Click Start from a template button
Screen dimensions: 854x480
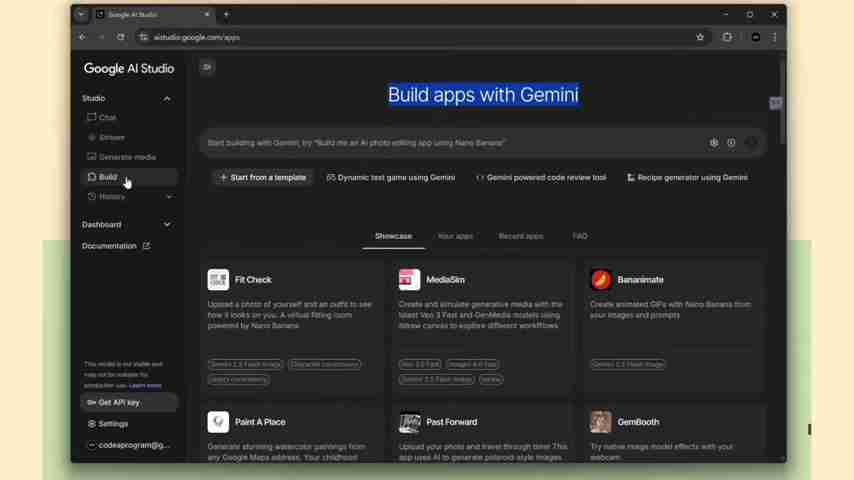pos(263,178)
